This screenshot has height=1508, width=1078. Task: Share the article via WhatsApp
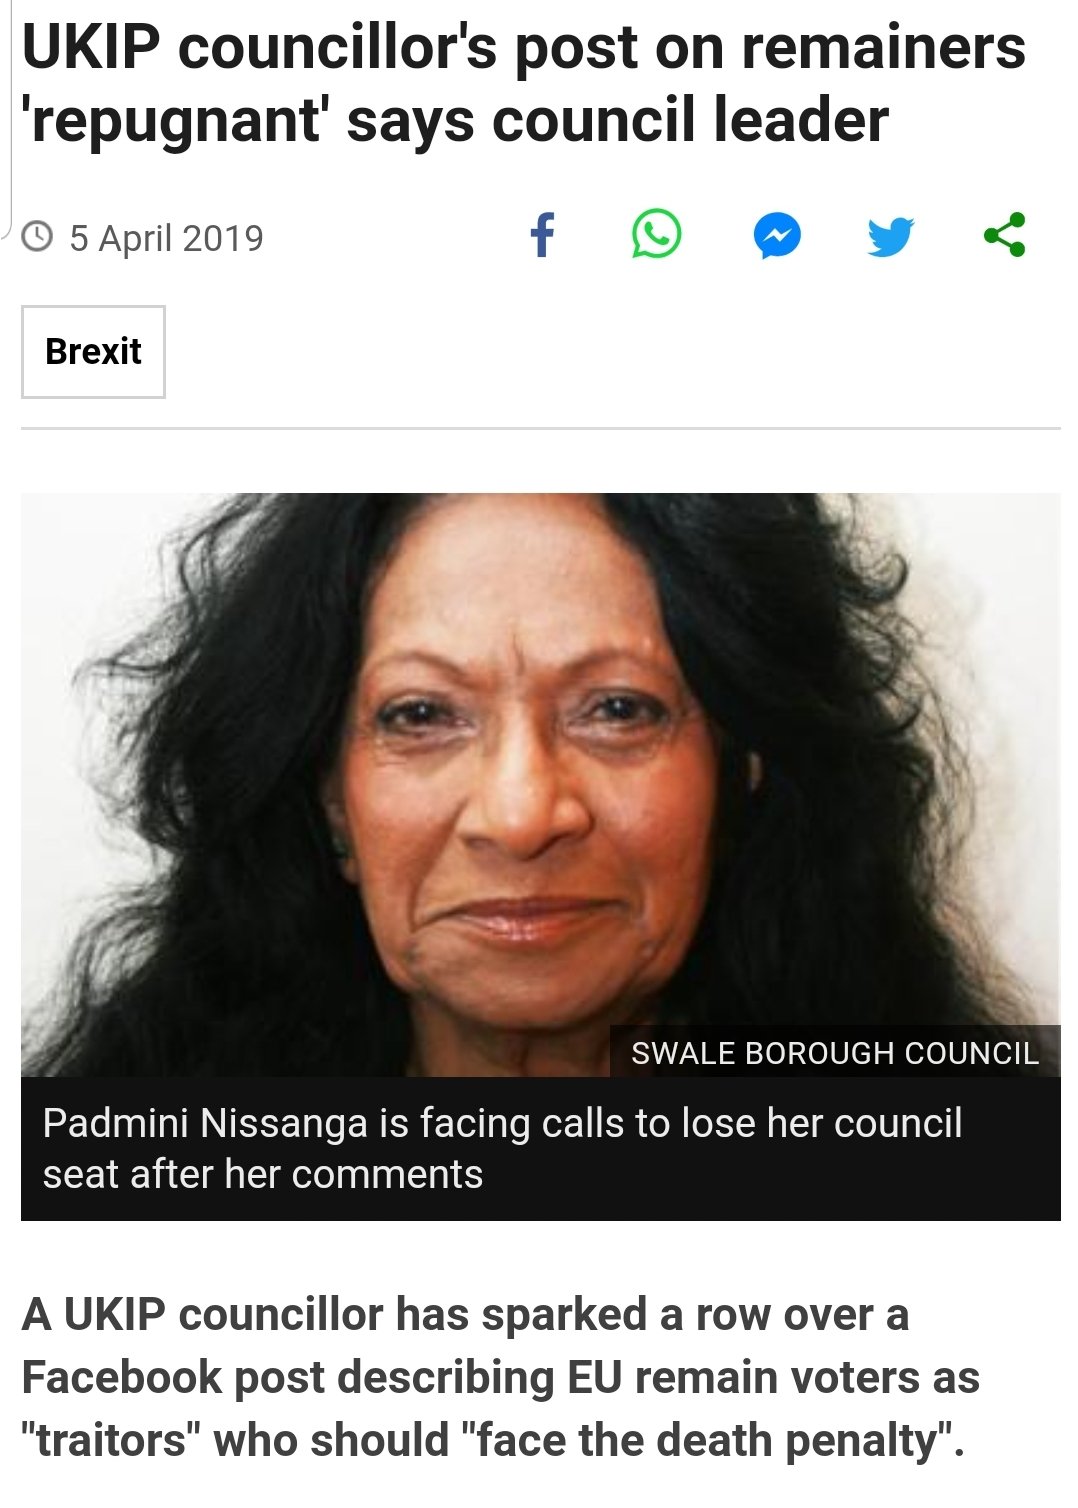pos(656,236)
